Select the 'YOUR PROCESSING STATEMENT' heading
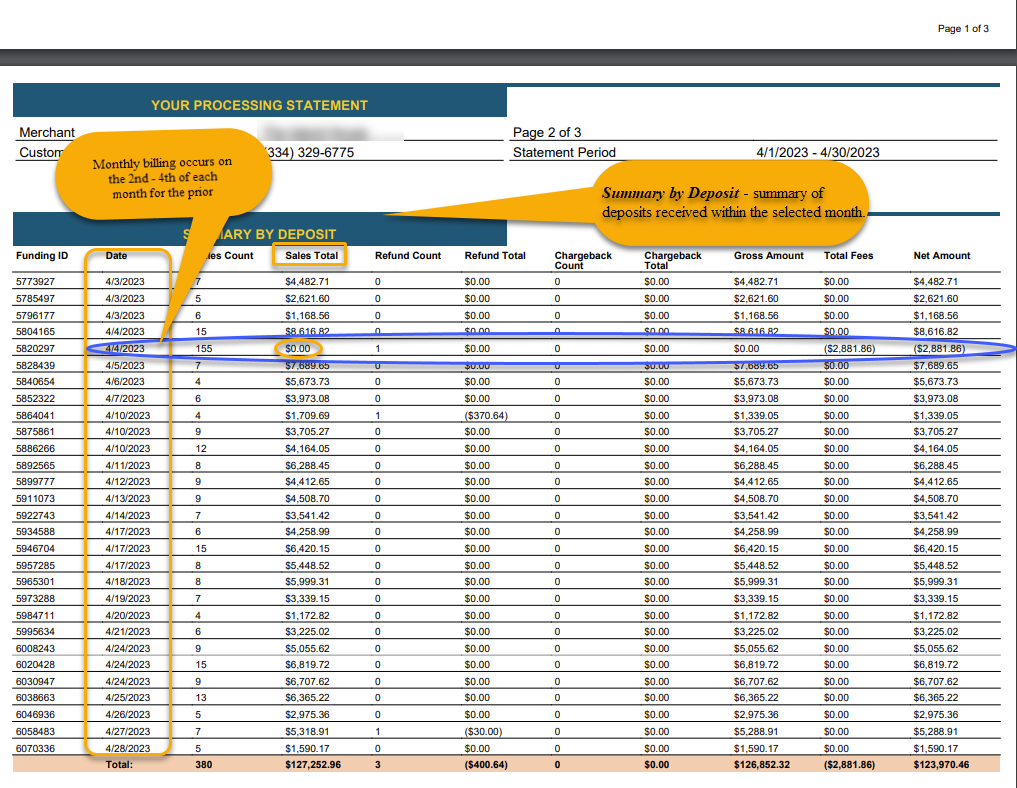This screenshot has height=788, width=1017. (259, 105)
